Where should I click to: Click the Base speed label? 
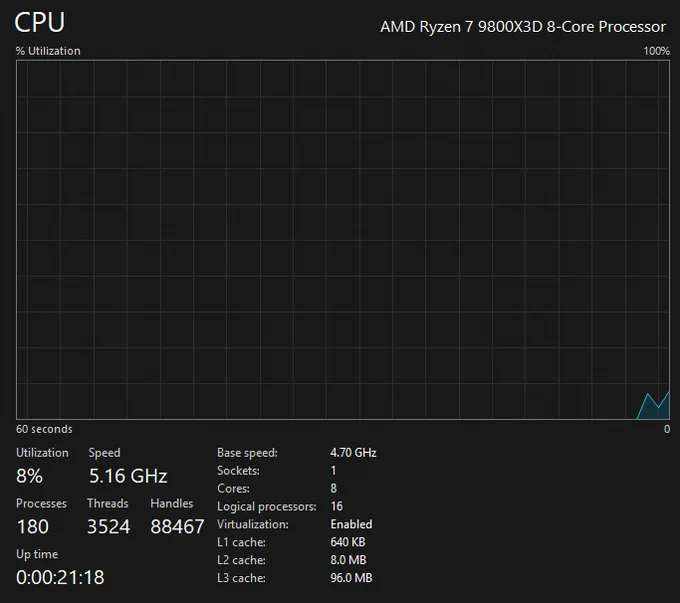coord(247,452)
